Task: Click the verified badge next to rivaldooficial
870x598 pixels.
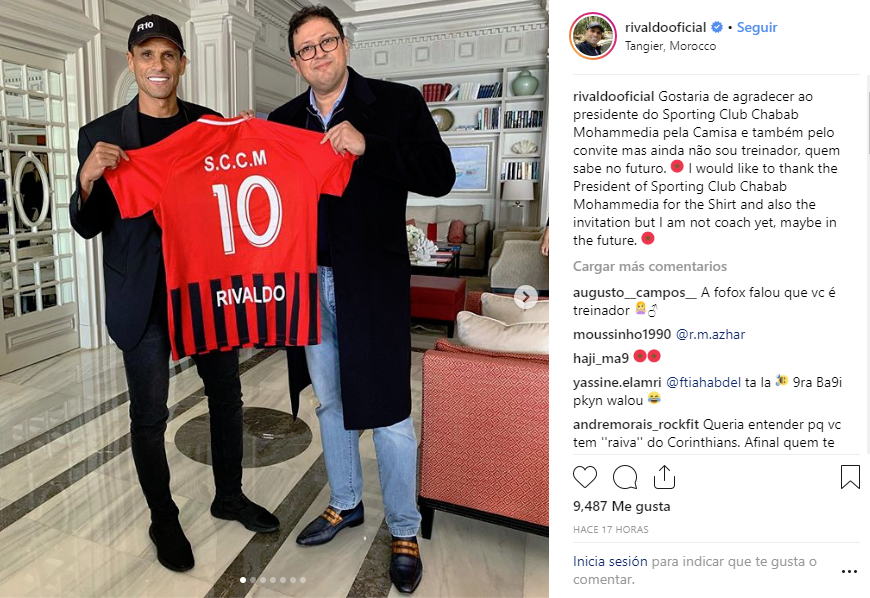Action: [717, 27]
